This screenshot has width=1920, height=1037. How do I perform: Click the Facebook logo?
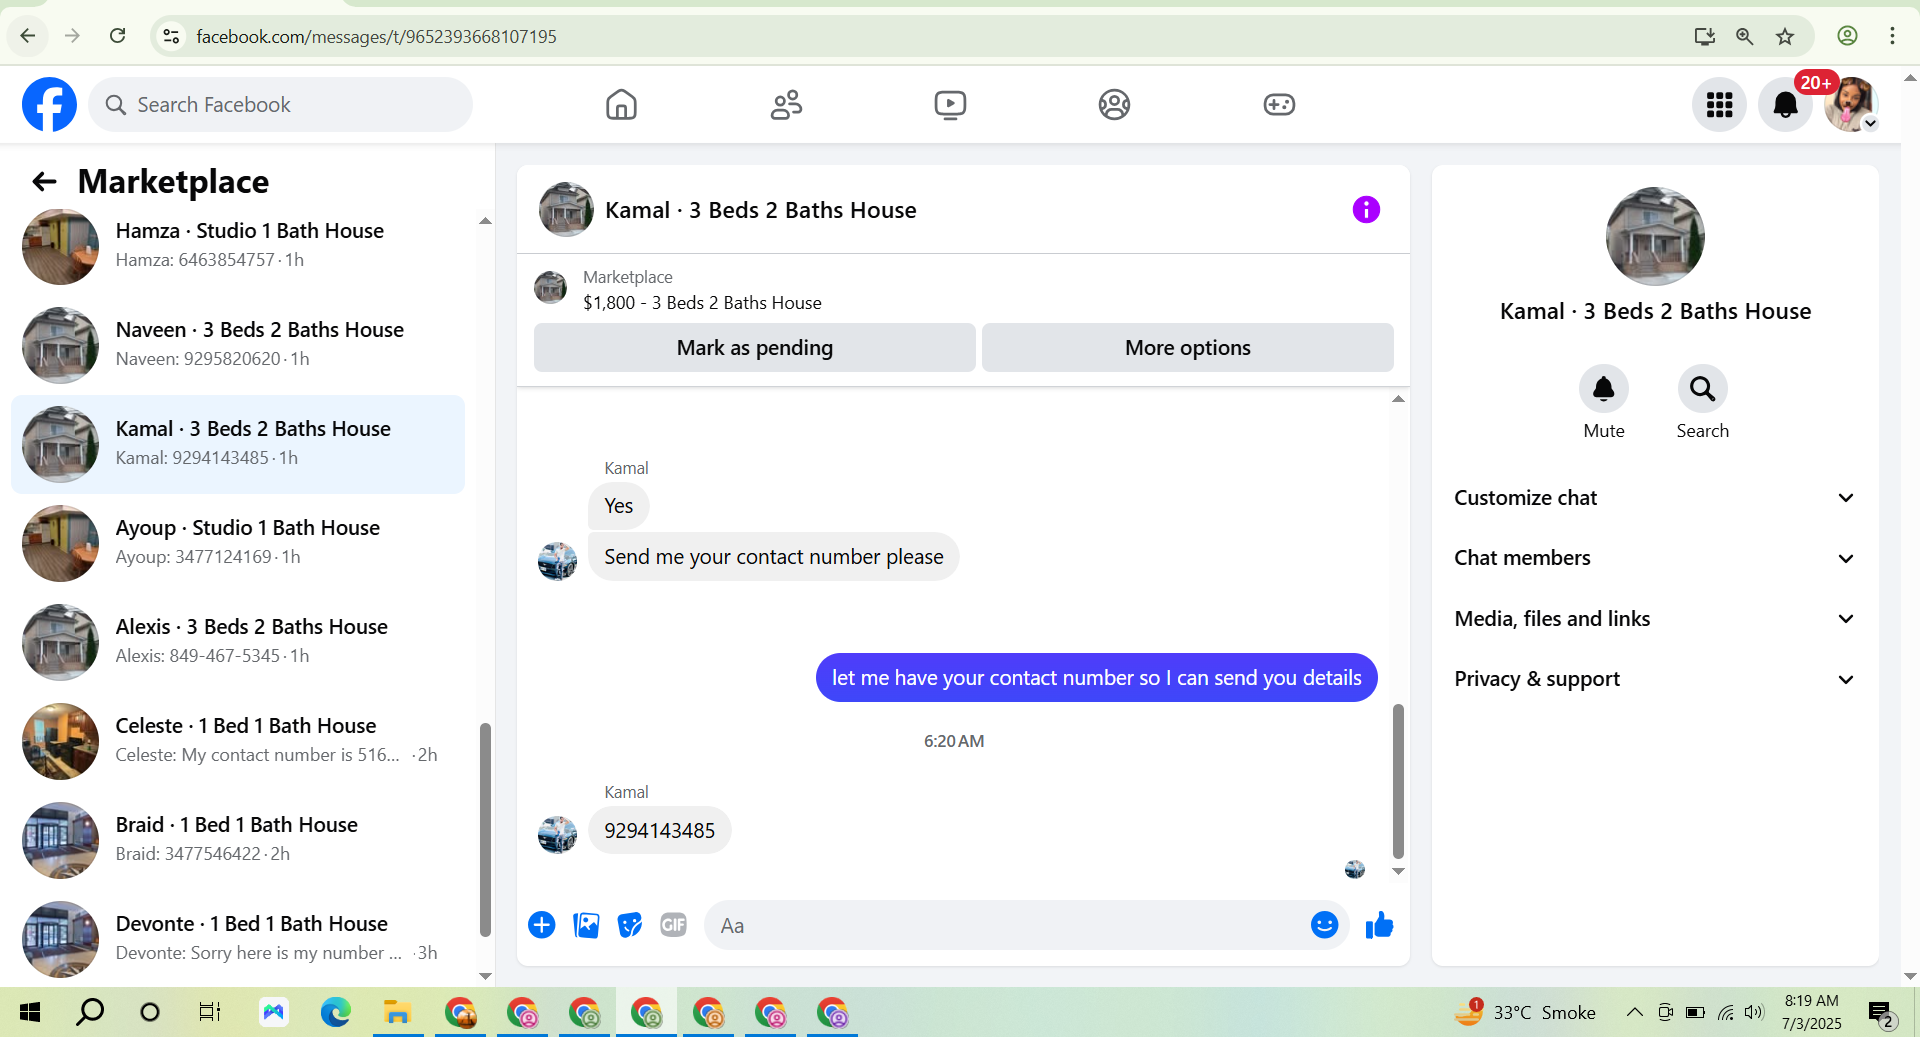tap(49, 104)
